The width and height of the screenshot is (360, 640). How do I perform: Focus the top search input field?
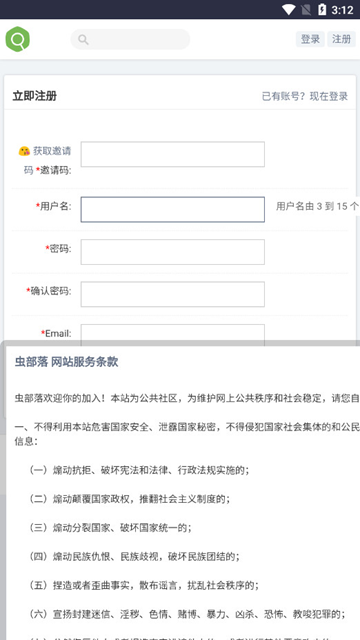point(130,39)
